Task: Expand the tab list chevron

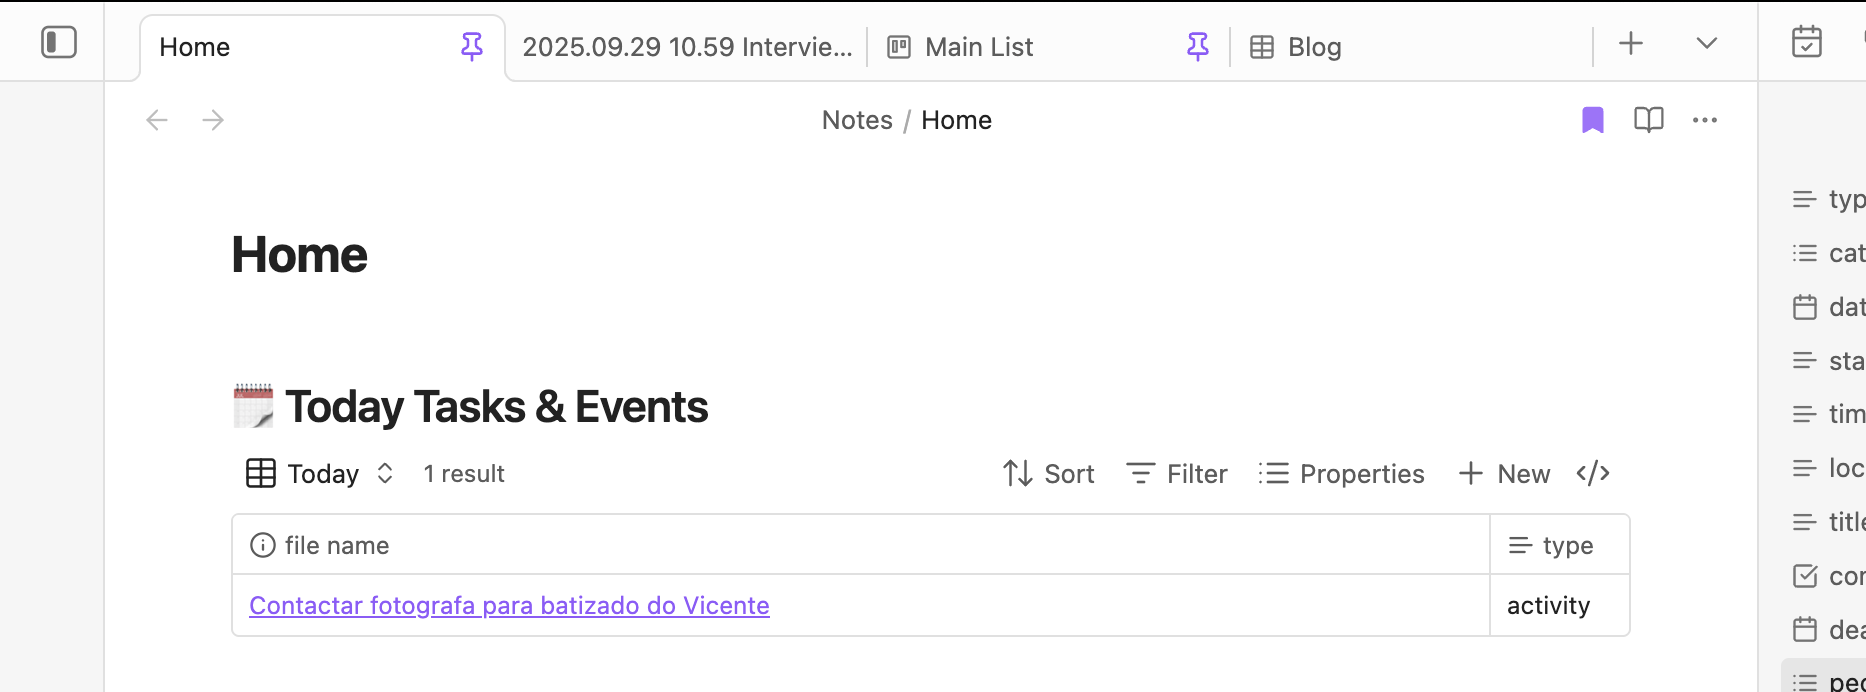Action: pos(1707,43)
